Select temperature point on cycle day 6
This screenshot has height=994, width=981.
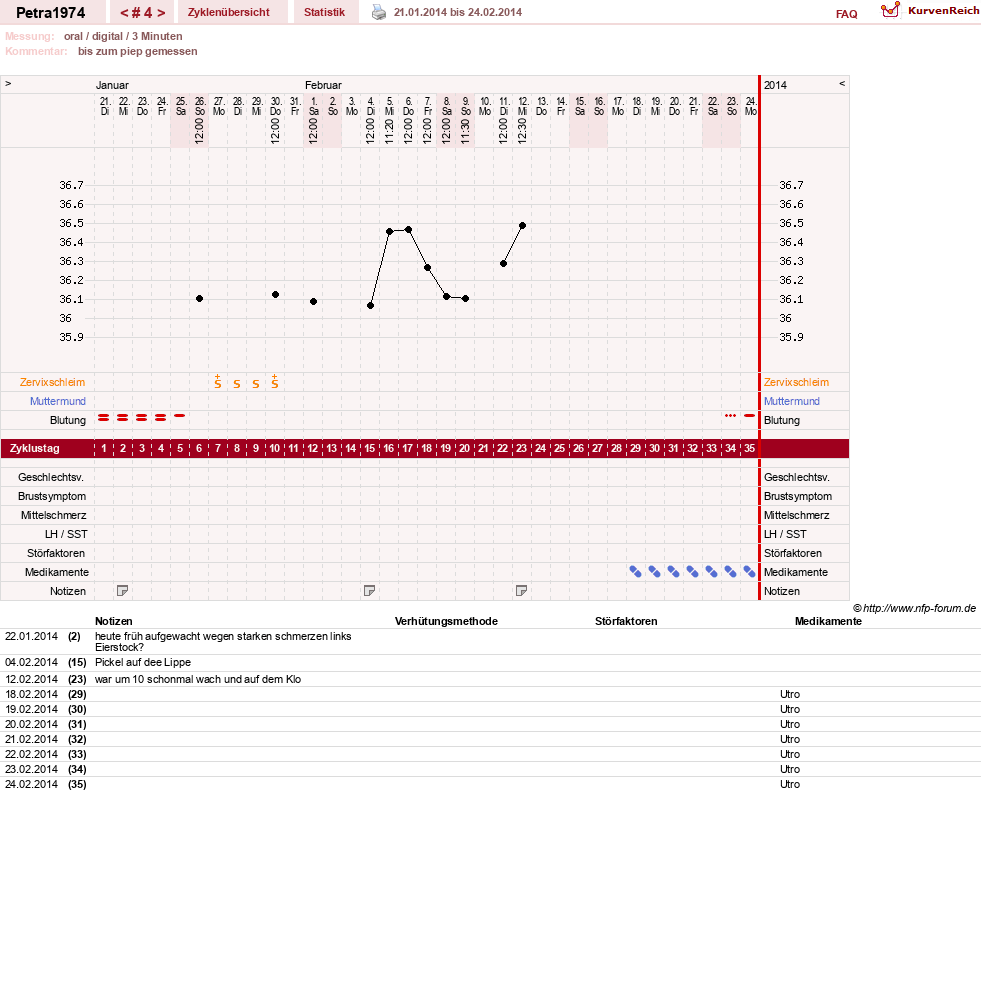(199, 299)
